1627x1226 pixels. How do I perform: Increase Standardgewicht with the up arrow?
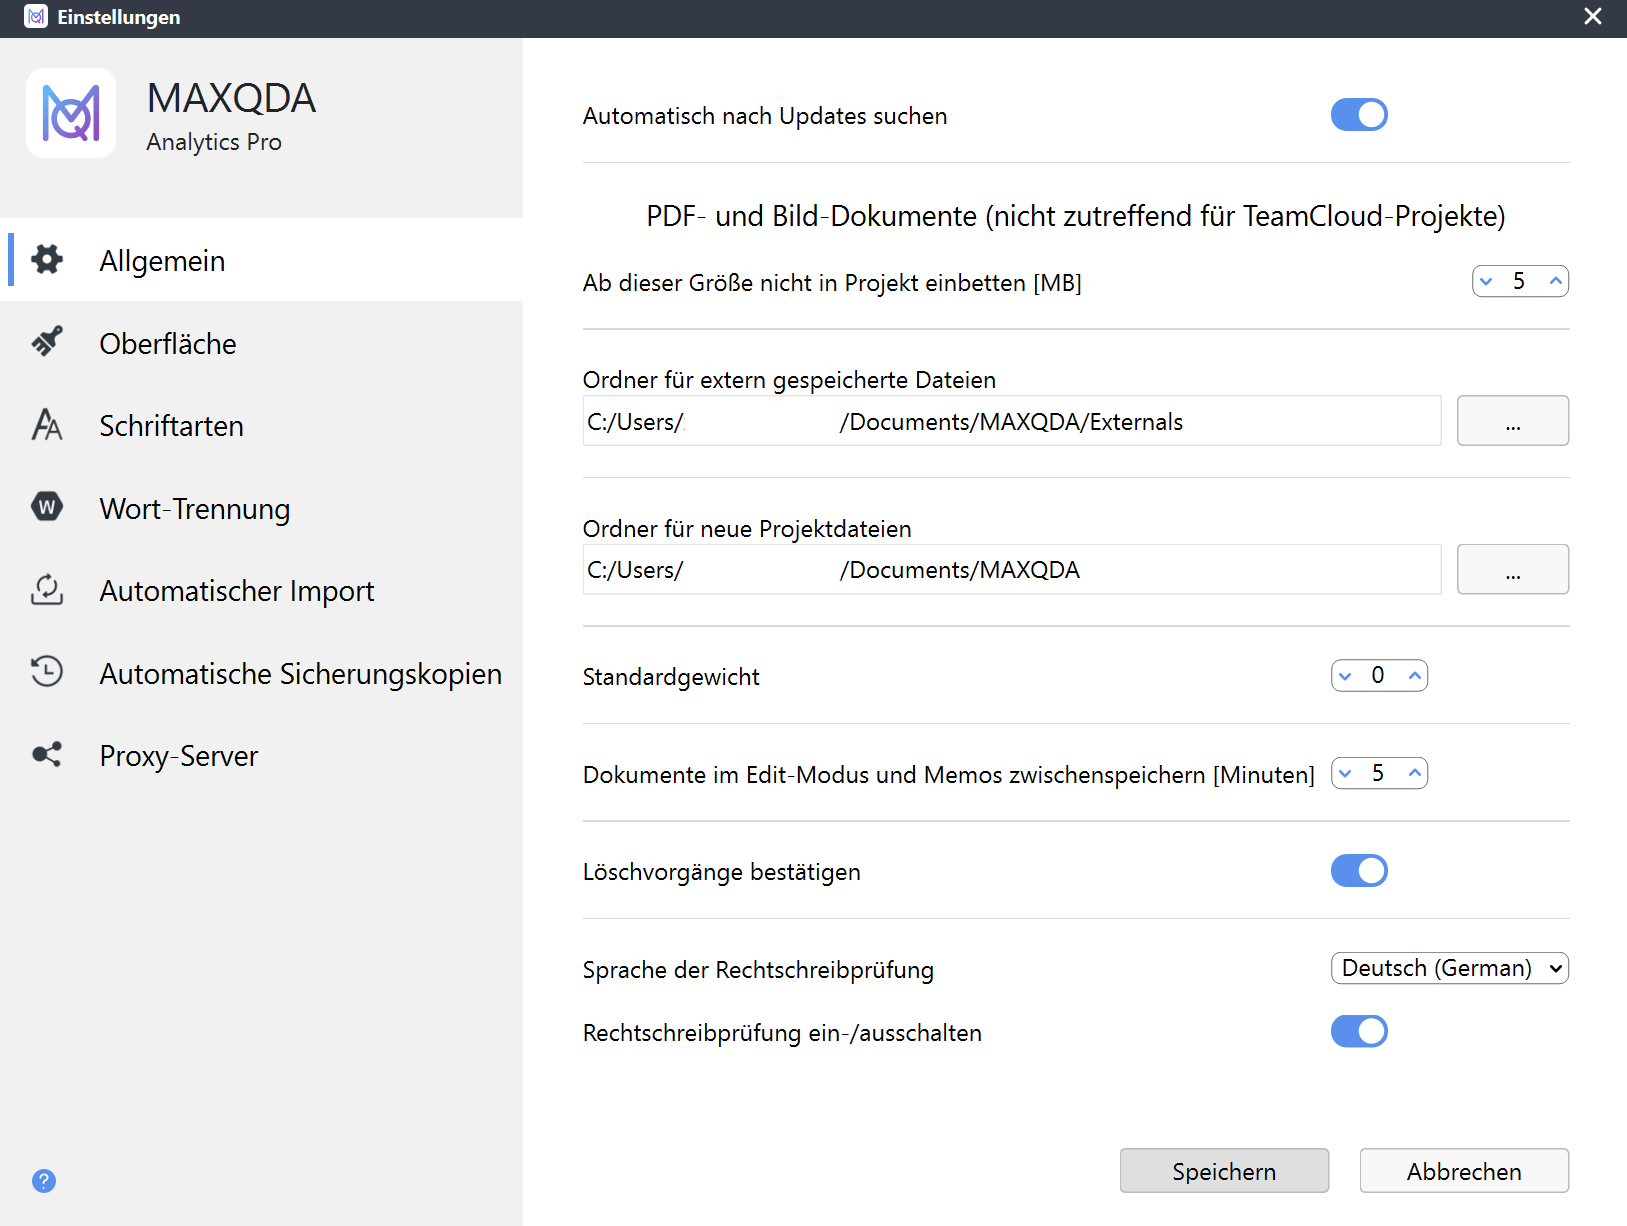pos(1413,675)
